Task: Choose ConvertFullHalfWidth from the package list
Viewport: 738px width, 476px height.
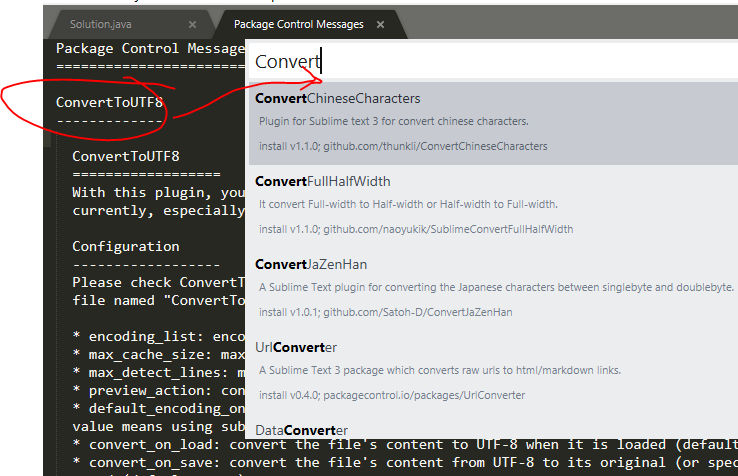Action: (x=493, y=206)
